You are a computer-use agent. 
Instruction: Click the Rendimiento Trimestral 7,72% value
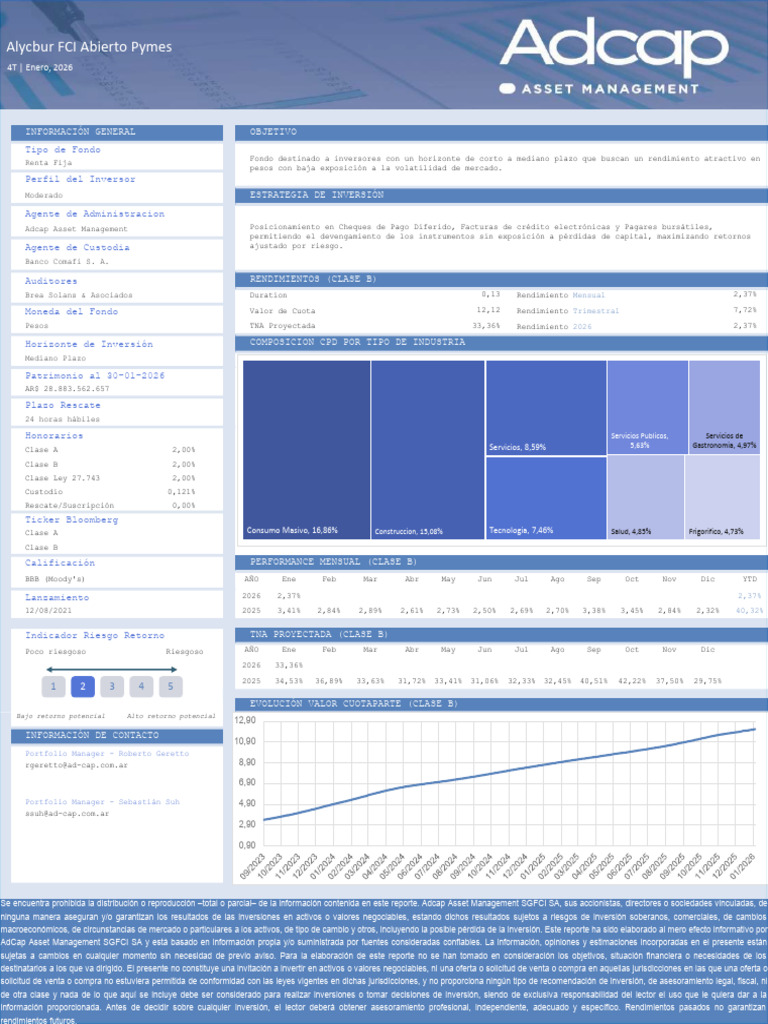tap(744, 310)
